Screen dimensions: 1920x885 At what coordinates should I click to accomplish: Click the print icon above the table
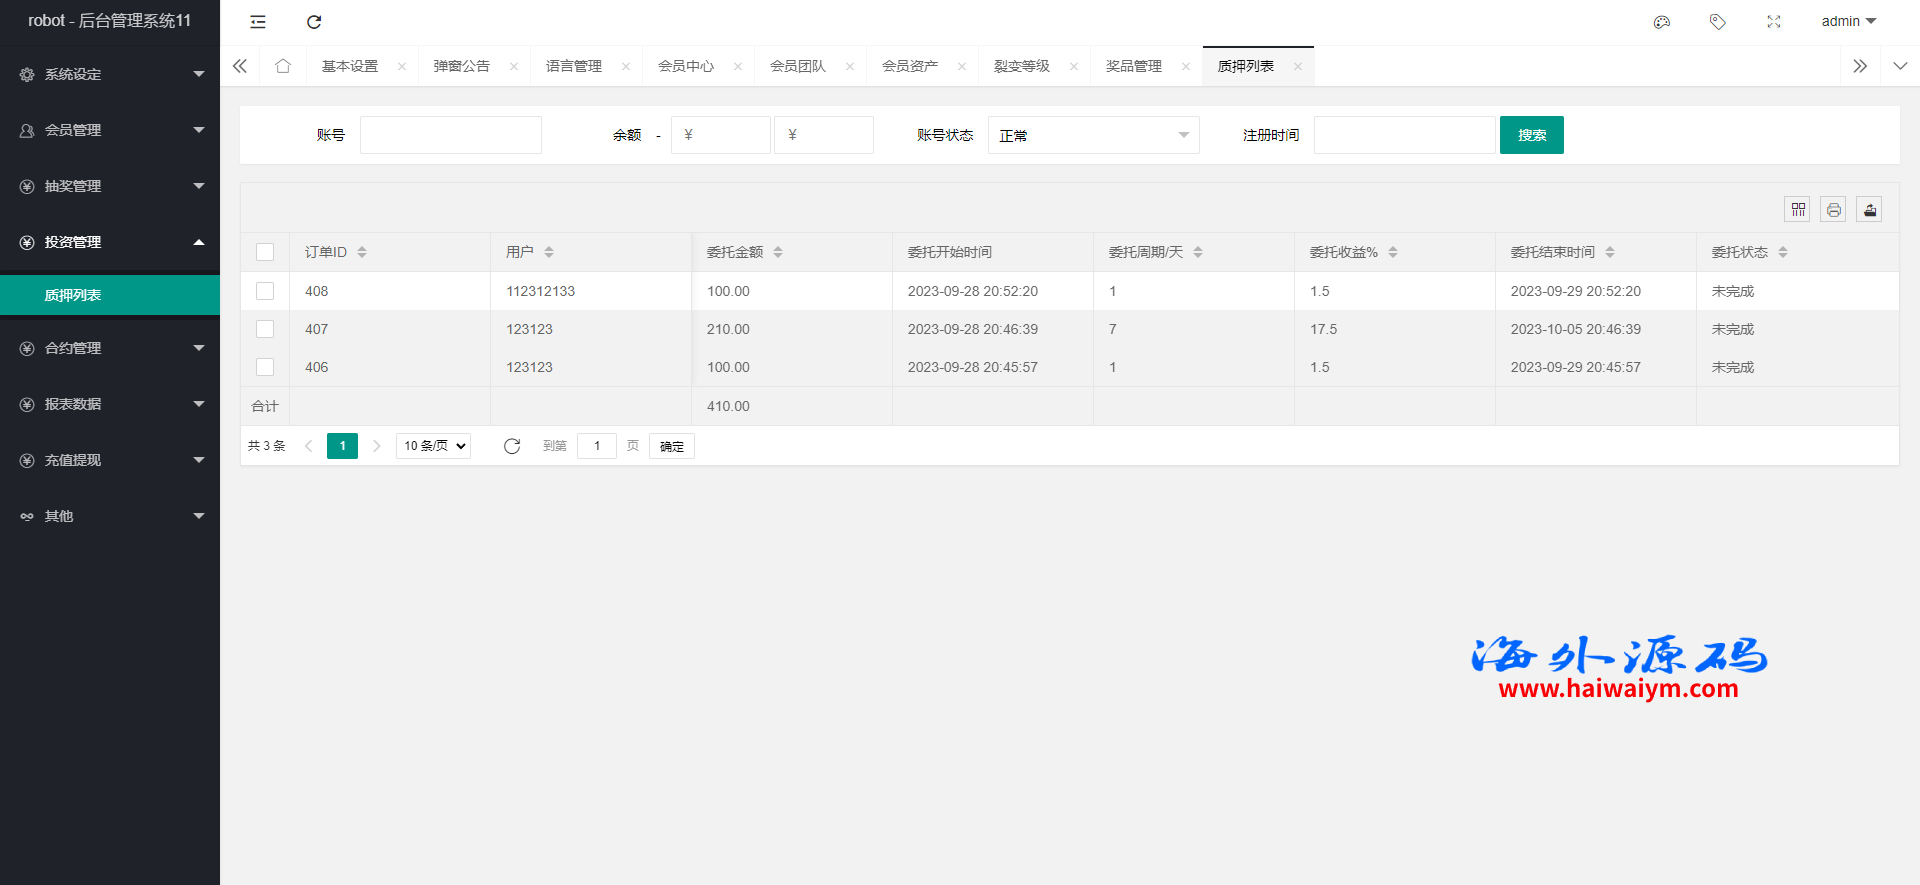tap(1834, 209)
